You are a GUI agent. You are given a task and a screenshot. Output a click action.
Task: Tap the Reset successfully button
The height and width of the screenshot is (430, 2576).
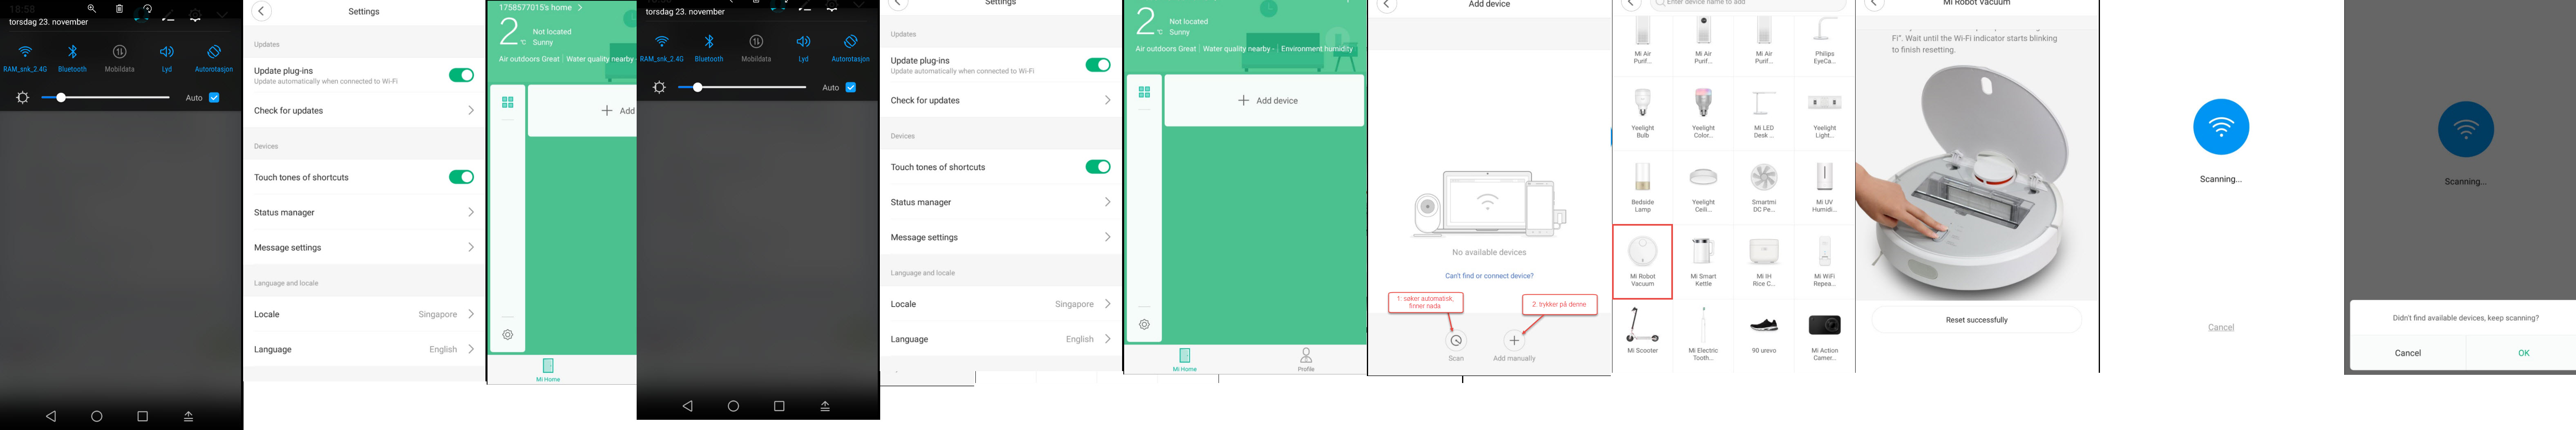pyautogui.click(x=1976, y=320)
